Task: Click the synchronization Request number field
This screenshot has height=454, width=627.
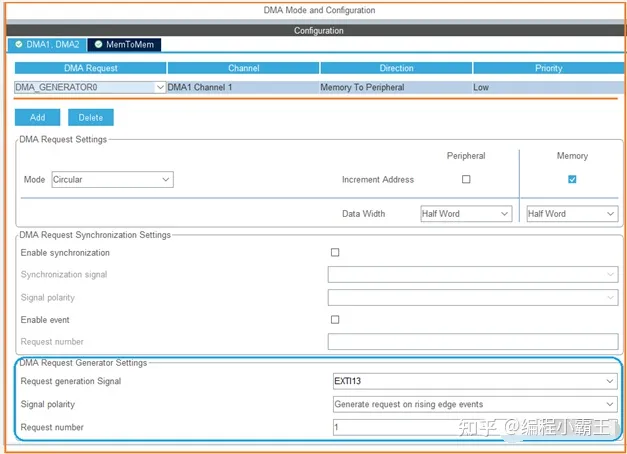Action: (x=473, y=342)
